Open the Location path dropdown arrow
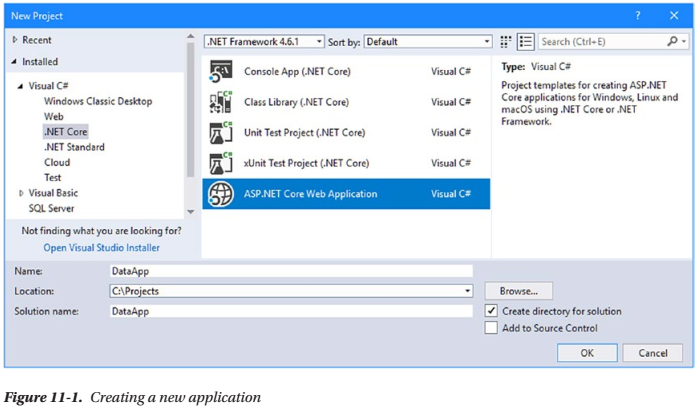The height and width of the screenshot is (409, 697). (468, 291)
